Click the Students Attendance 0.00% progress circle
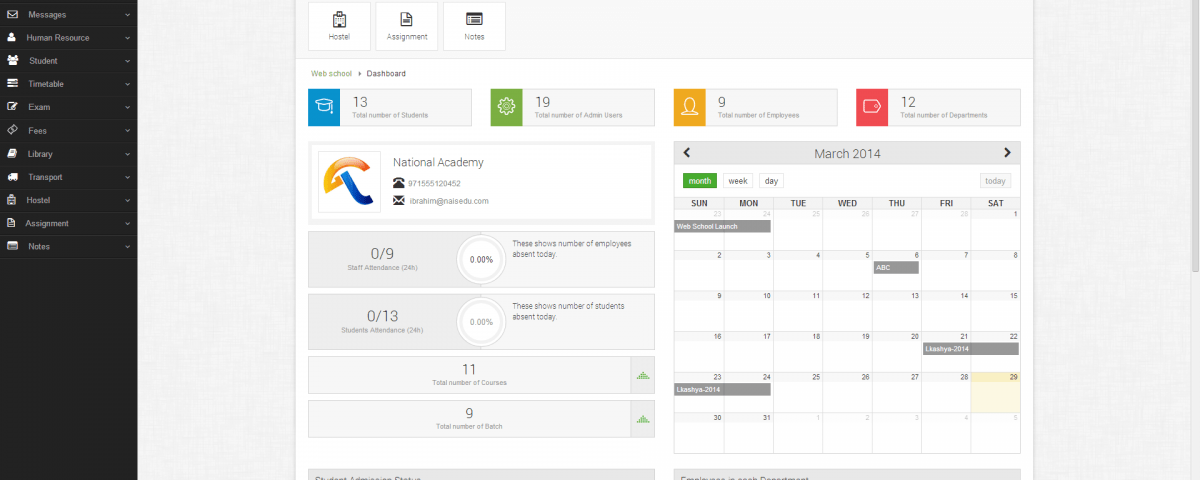Screen dimensions: 1200x480 [481, 322]
